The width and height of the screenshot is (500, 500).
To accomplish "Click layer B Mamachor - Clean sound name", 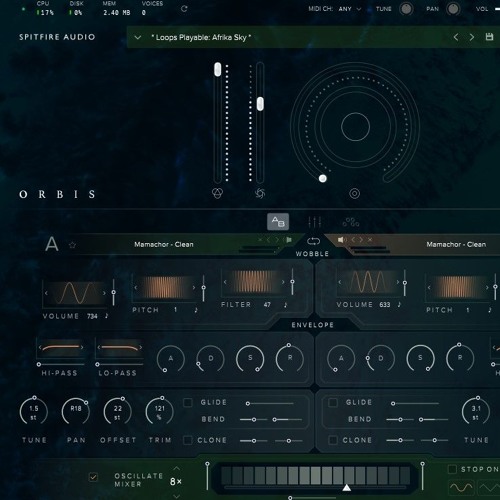I will (x=456, y=244).
